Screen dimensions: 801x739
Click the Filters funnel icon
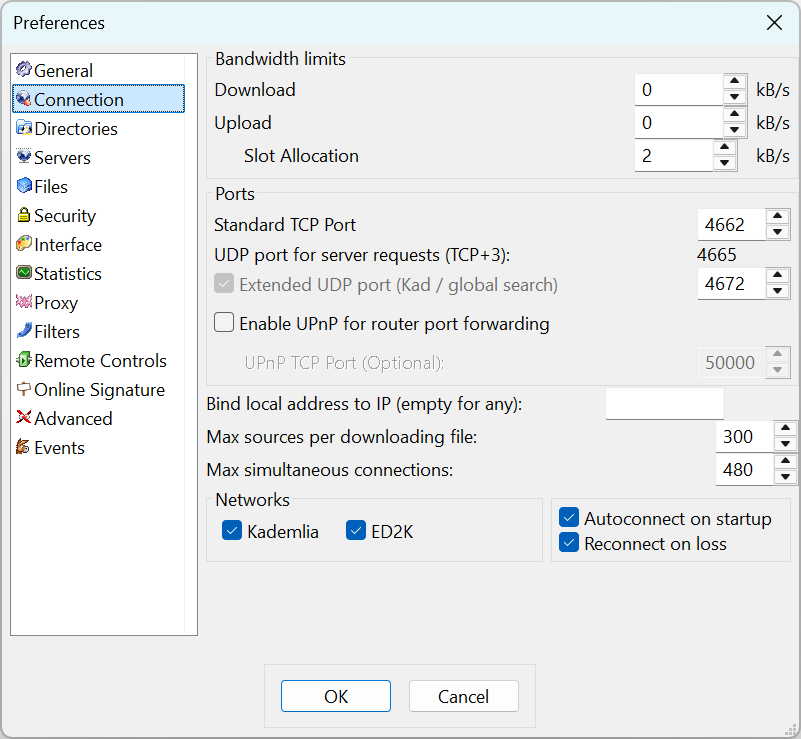tap(23, 330)
